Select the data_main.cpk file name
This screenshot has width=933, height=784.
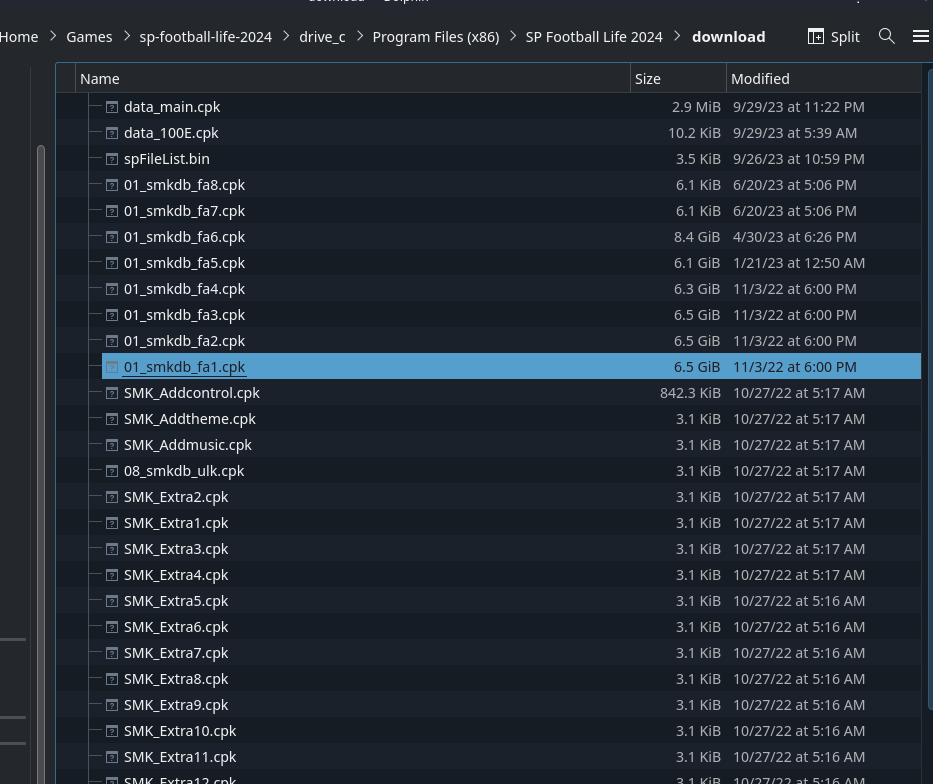tap(172, 107)
